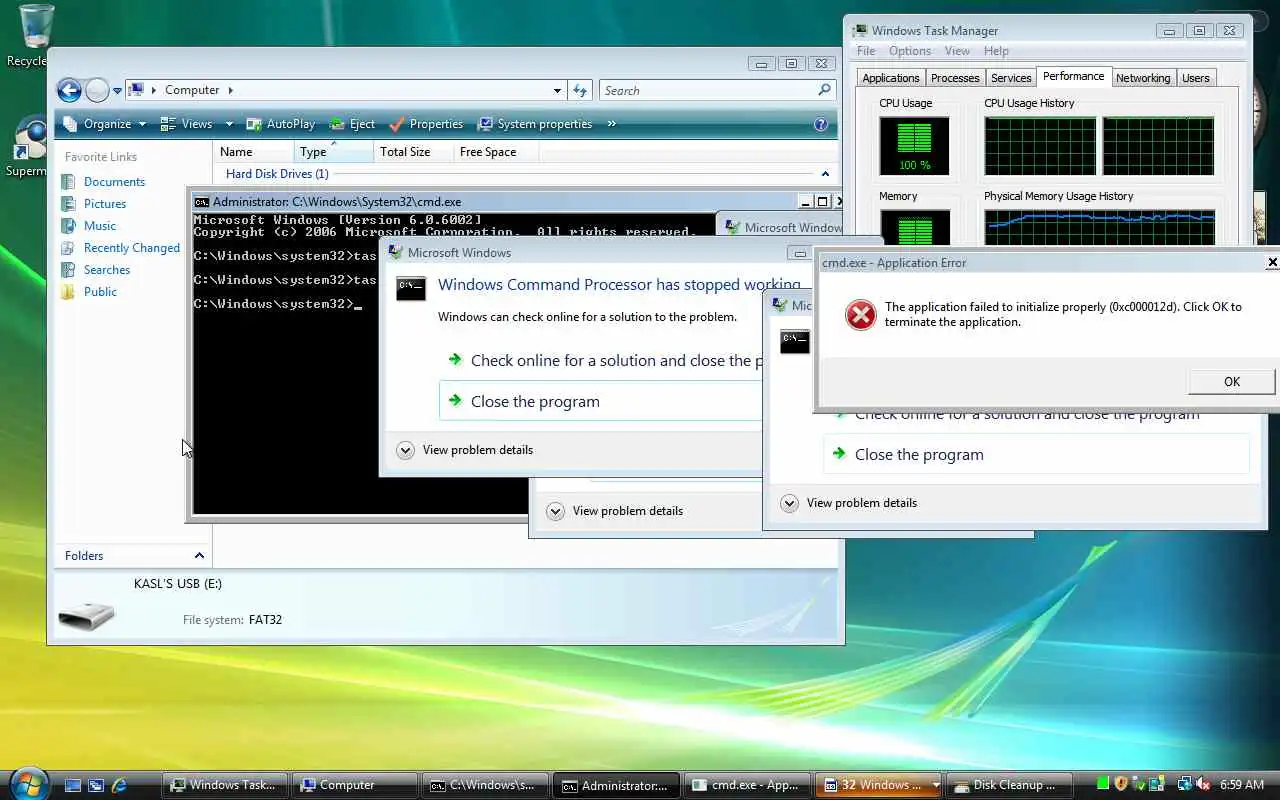
Task: Click the blue Help icon in Explorer
Action: point(821,124)
